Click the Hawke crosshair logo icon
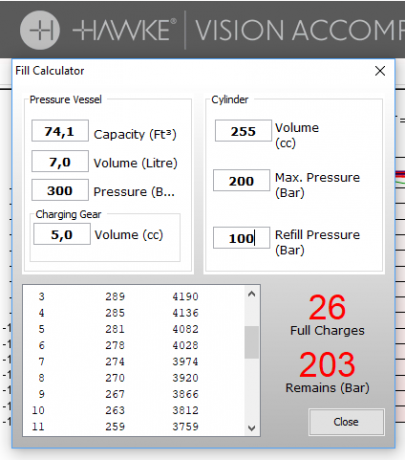405x460 pixels. coord(40,30)
